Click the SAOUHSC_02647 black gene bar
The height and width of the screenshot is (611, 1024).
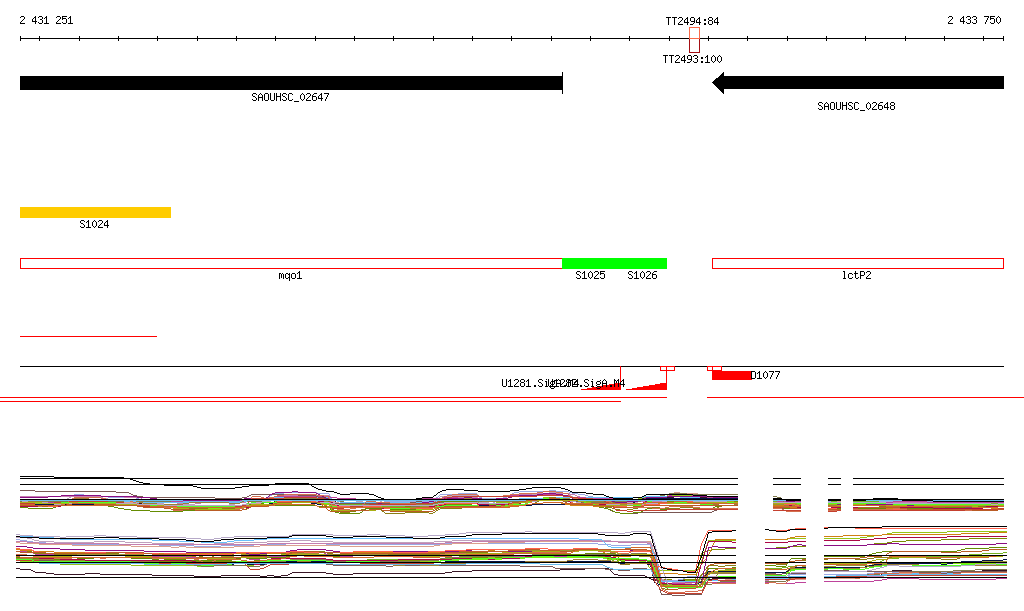click(x=291, y=83)
